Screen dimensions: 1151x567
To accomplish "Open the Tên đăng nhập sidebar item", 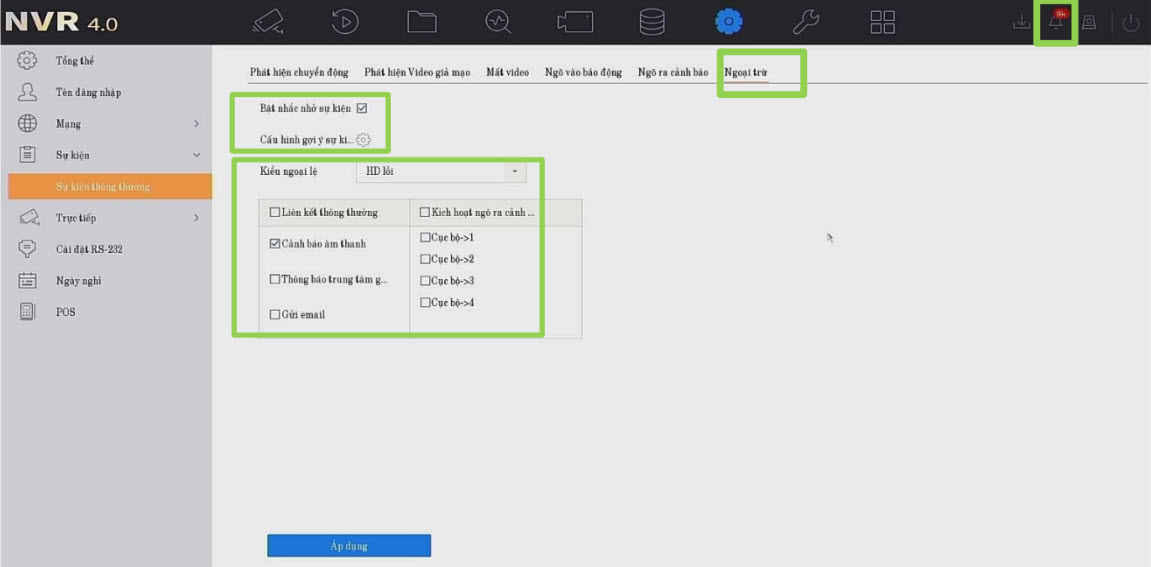I will pyautogui.click(x=88, y=93).
